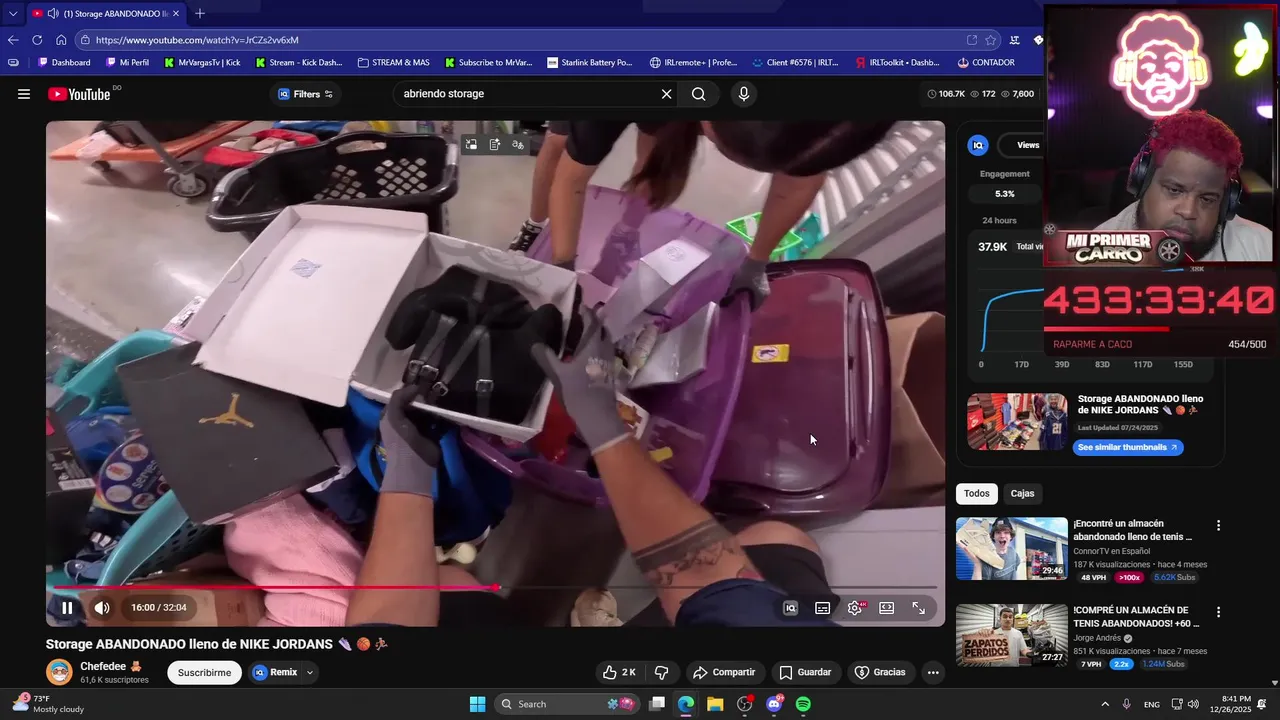Open options menu for Jorge Andrés video

(1218, 612)
